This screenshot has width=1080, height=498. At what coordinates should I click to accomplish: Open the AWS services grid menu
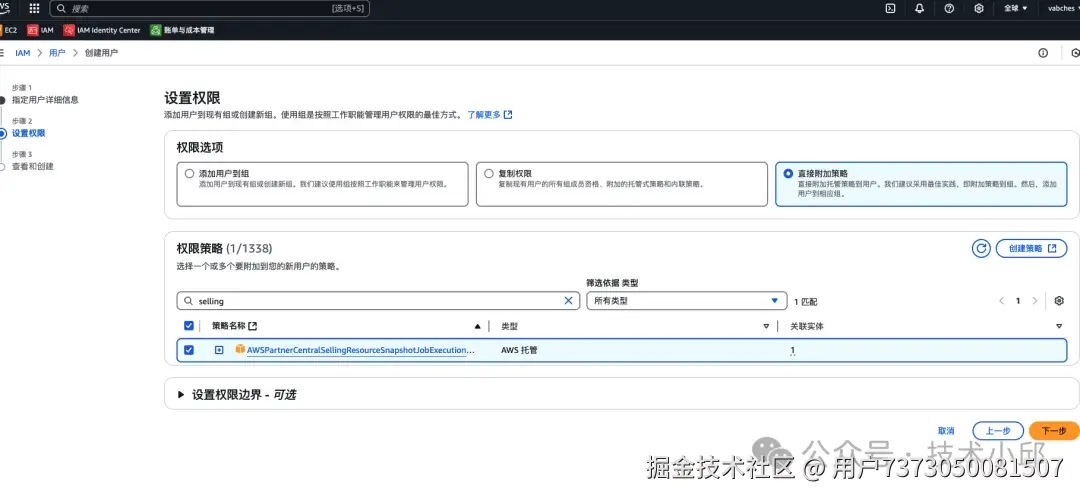(34, 8)
